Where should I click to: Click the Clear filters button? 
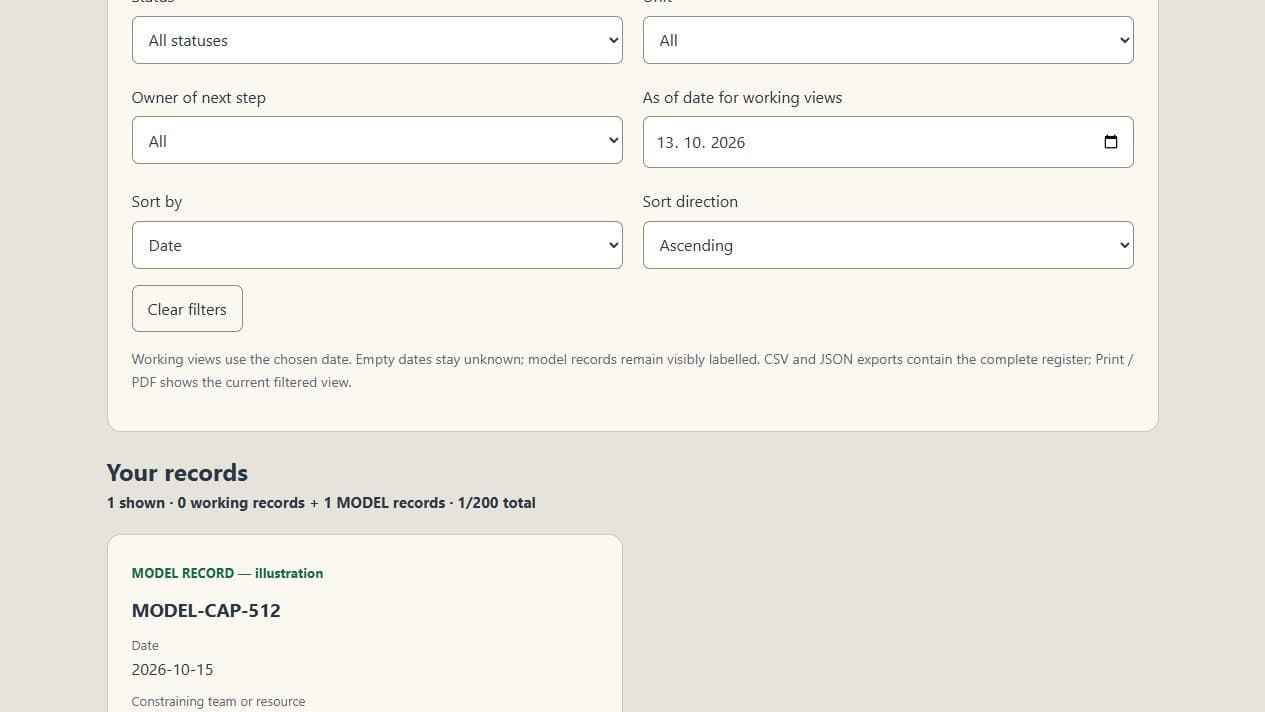pos(187,309)
